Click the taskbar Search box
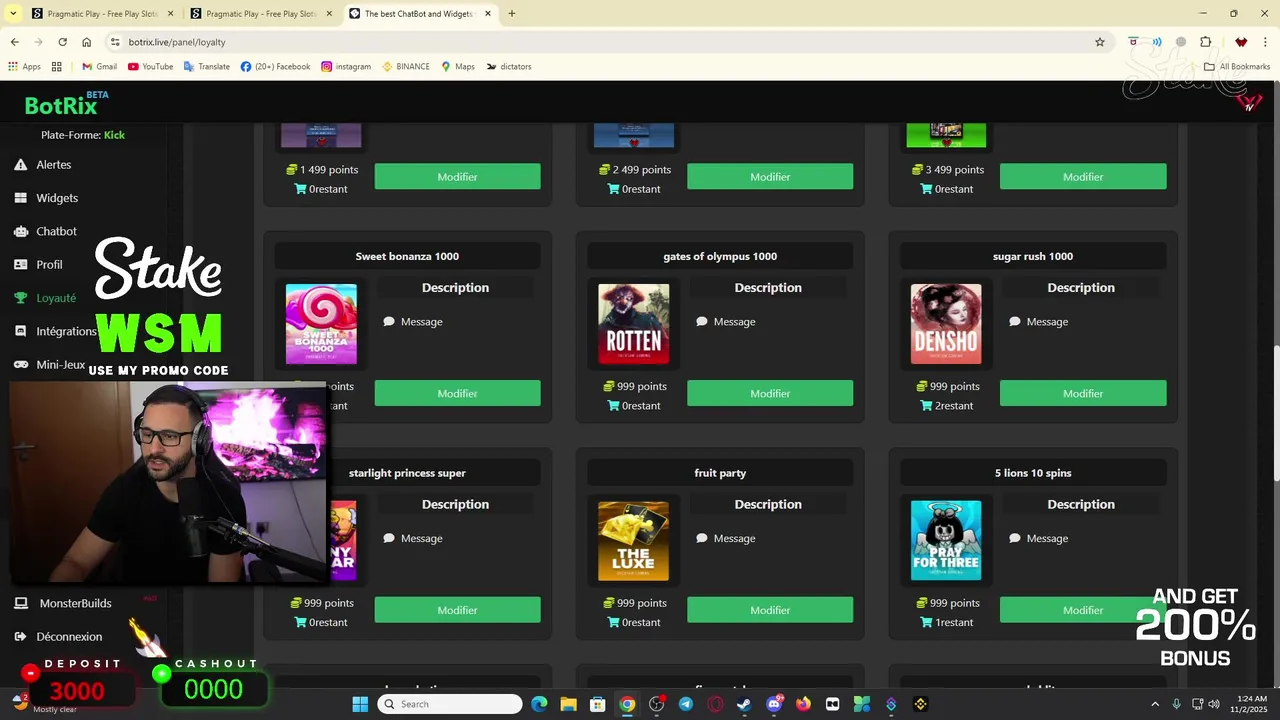Image resolution: width=1280 pixels, height=720 pixels. tap(451, 704)
